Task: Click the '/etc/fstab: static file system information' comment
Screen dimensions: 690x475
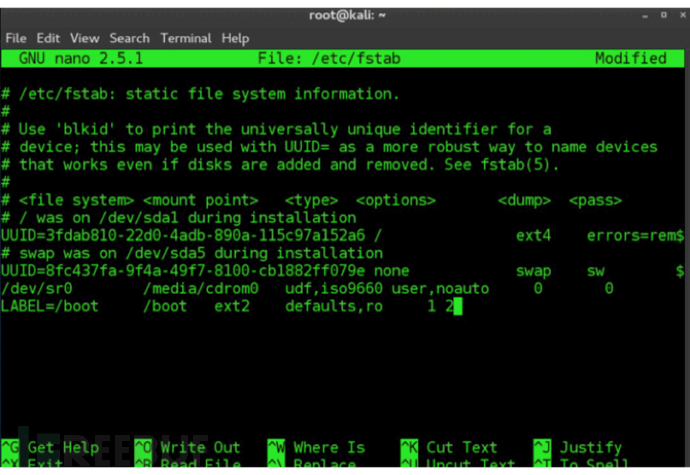Action: (201, 94)
